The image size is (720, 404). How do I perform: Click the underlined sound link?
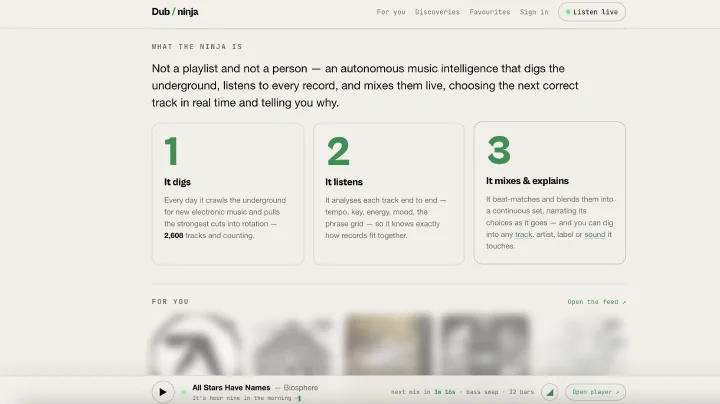click(595, 235)
